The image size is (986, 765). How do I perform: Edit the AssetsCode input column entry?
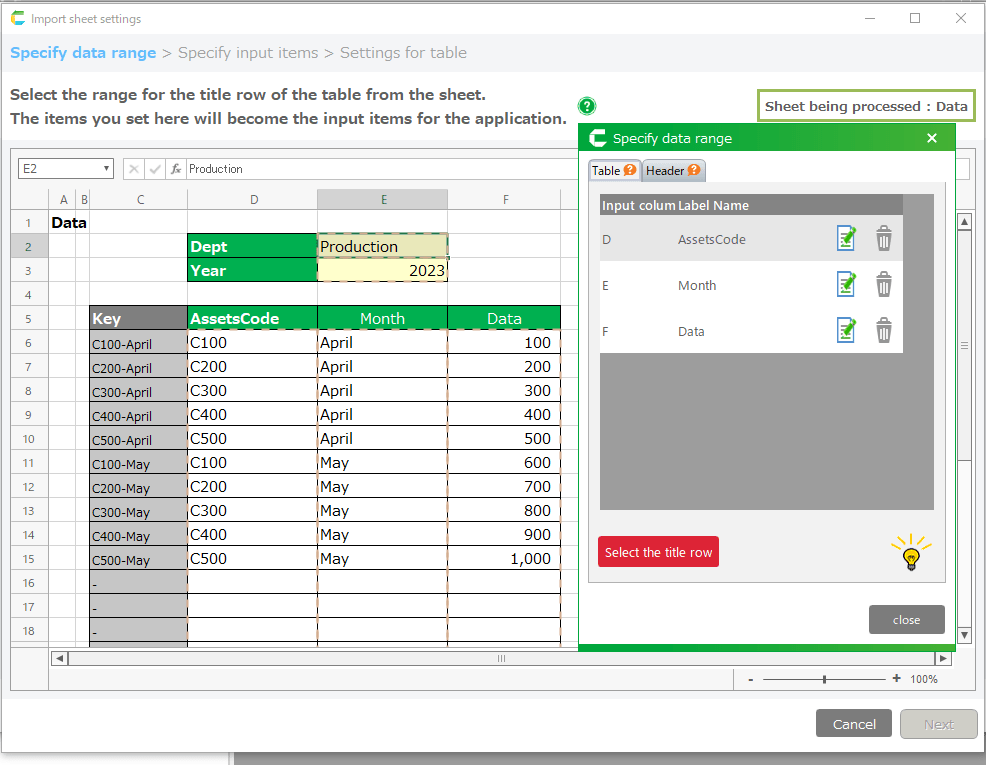(846, 239)
